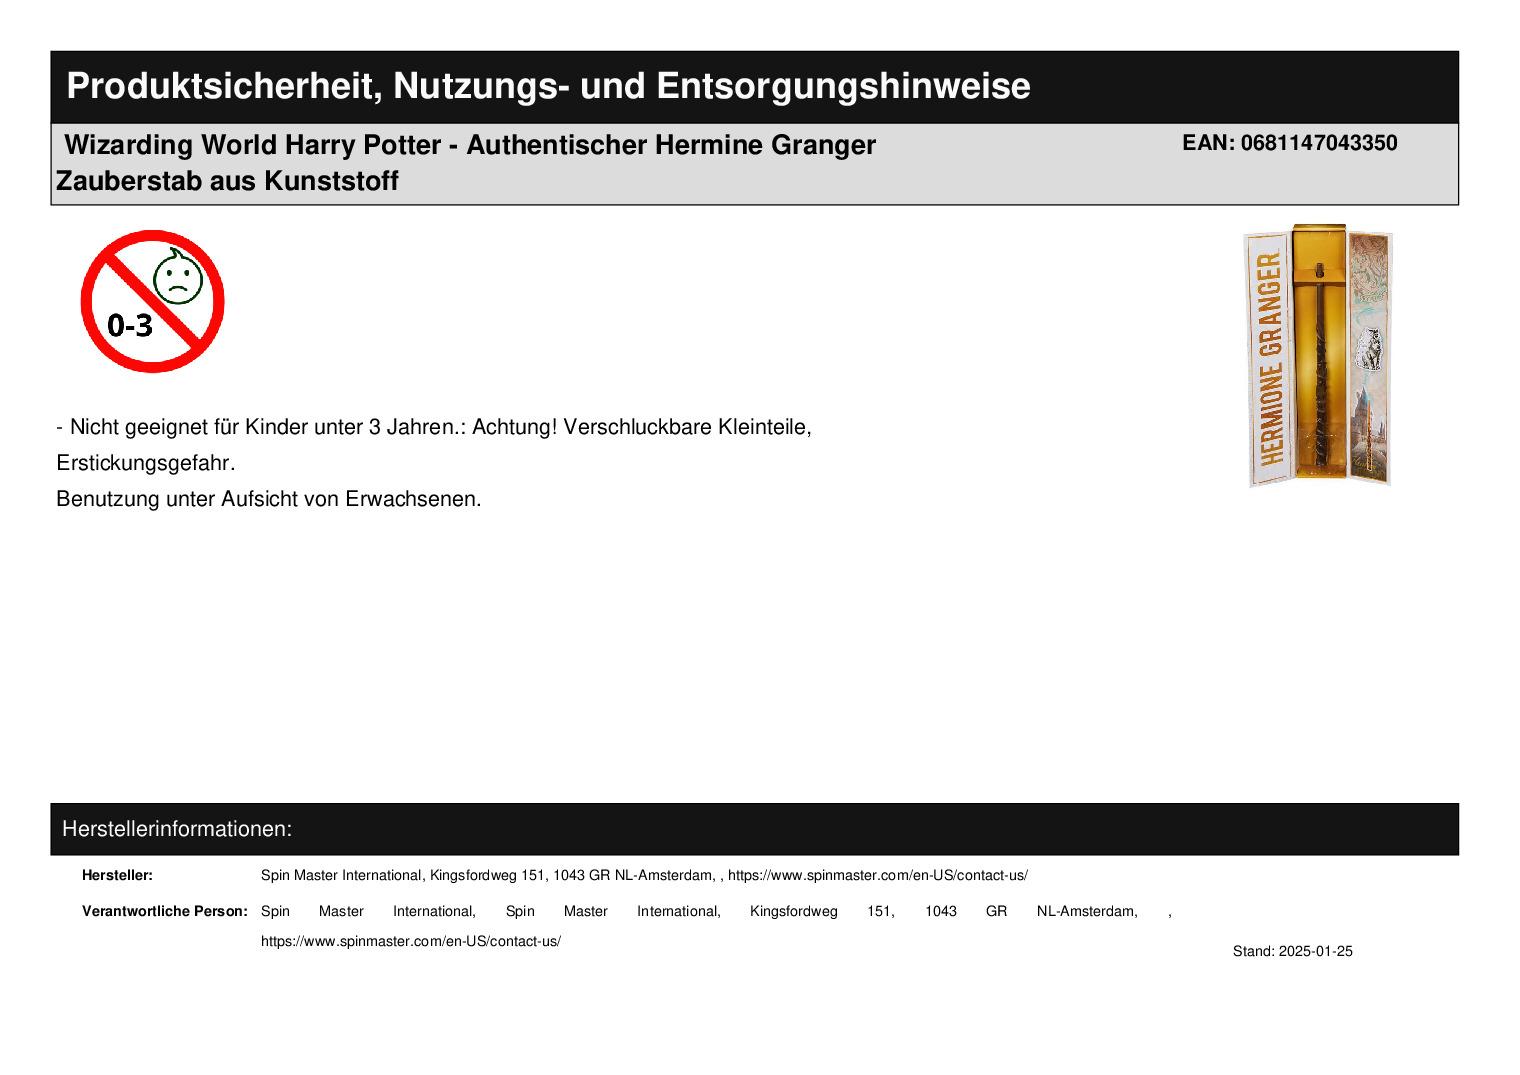Viewport: 1520px width, 1075px height.
Task: Click the Herstellerinformationen section header
Action: tap(177, 829)
